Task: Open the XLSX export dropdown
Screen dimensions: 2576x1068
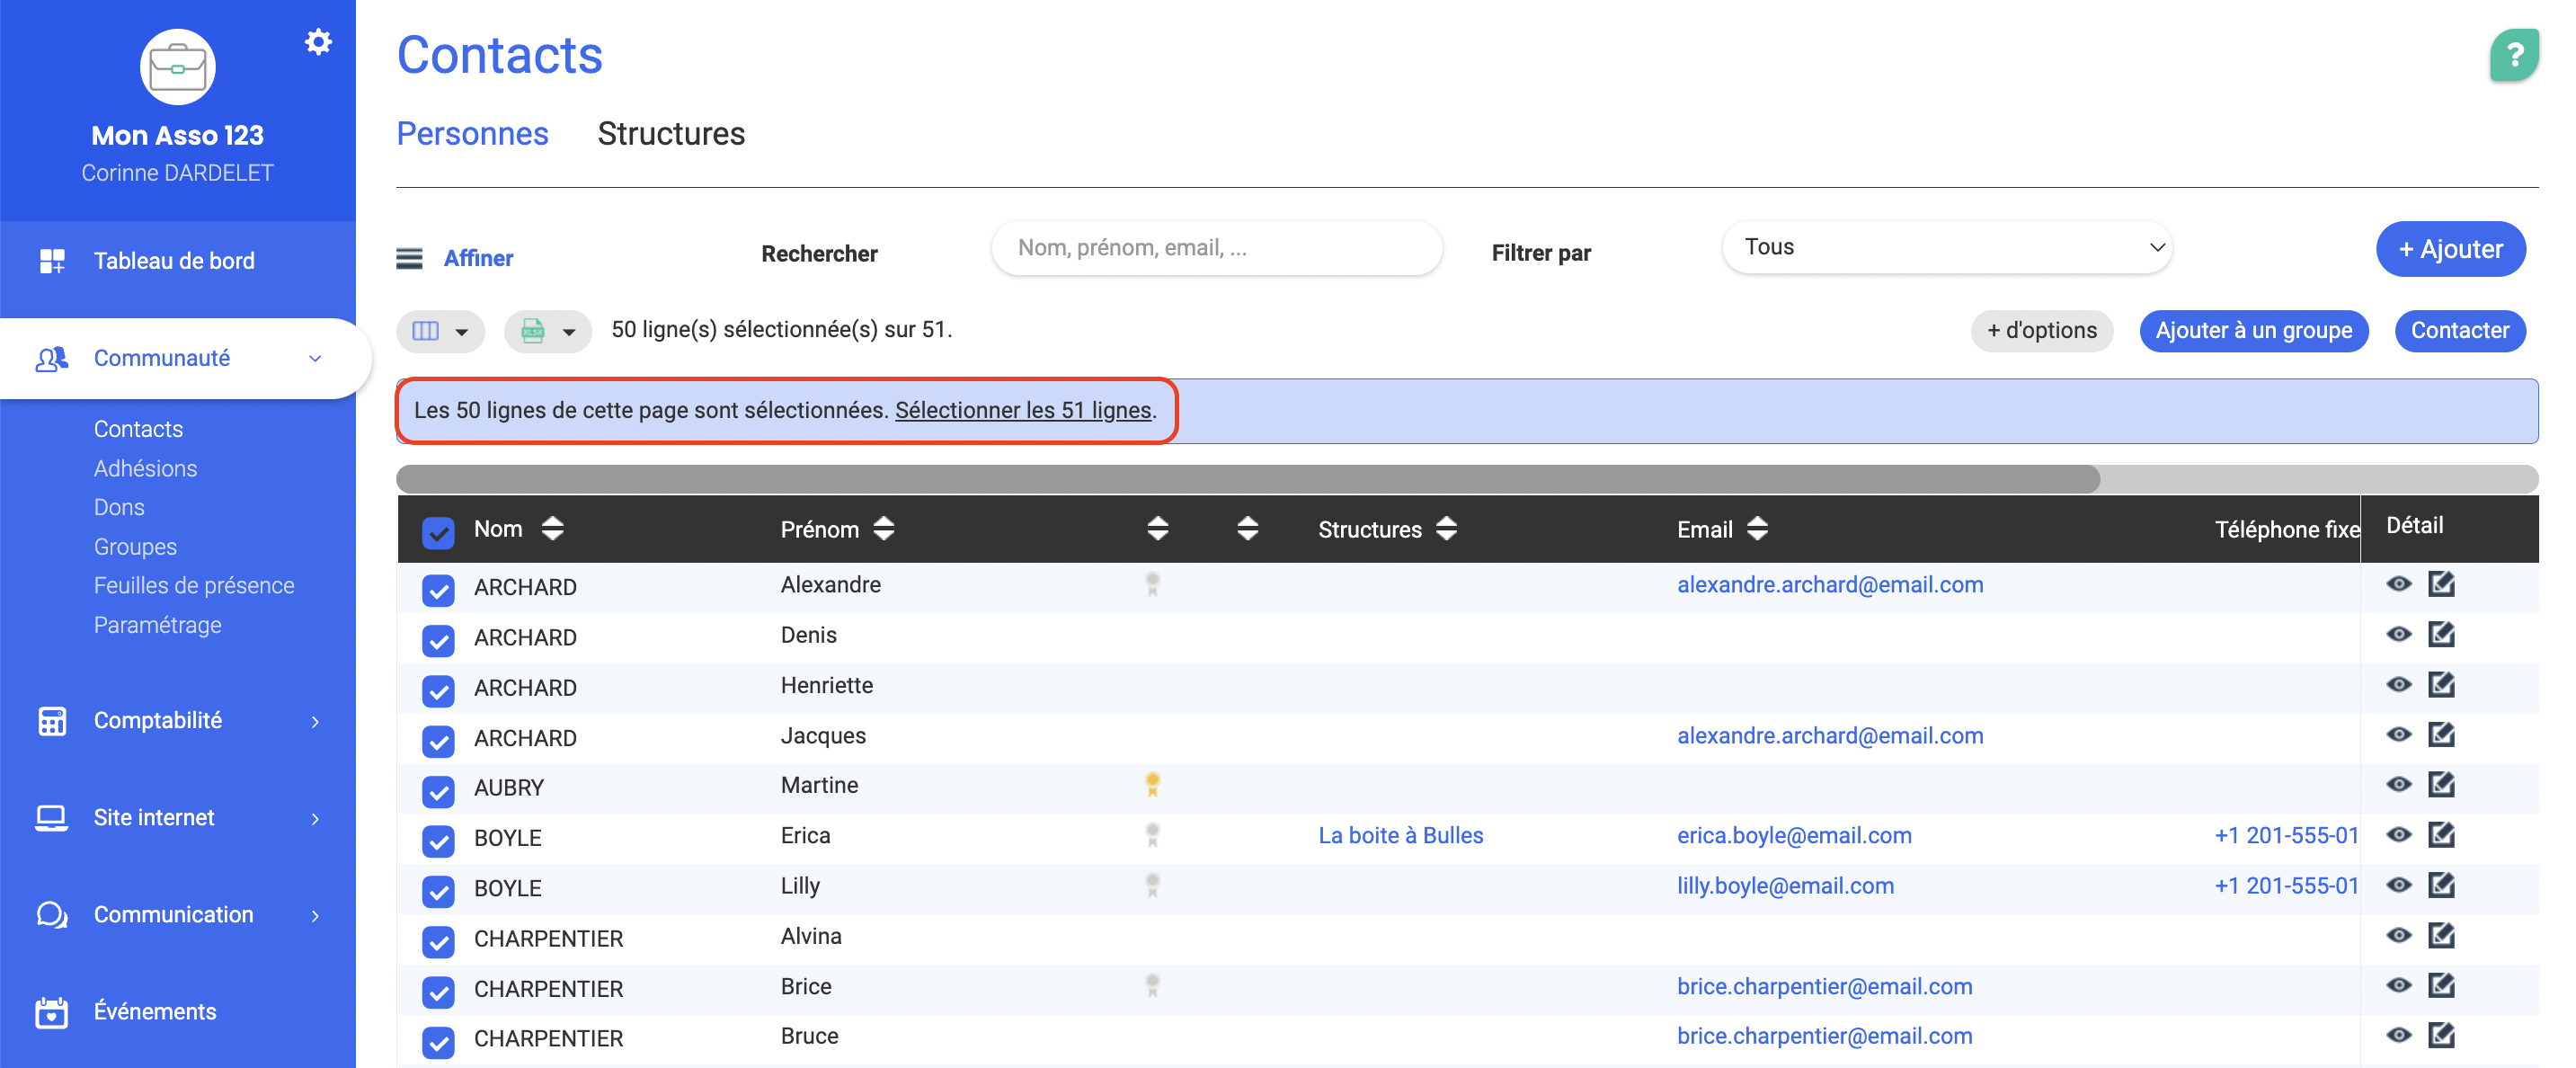Action: point(548,331)
